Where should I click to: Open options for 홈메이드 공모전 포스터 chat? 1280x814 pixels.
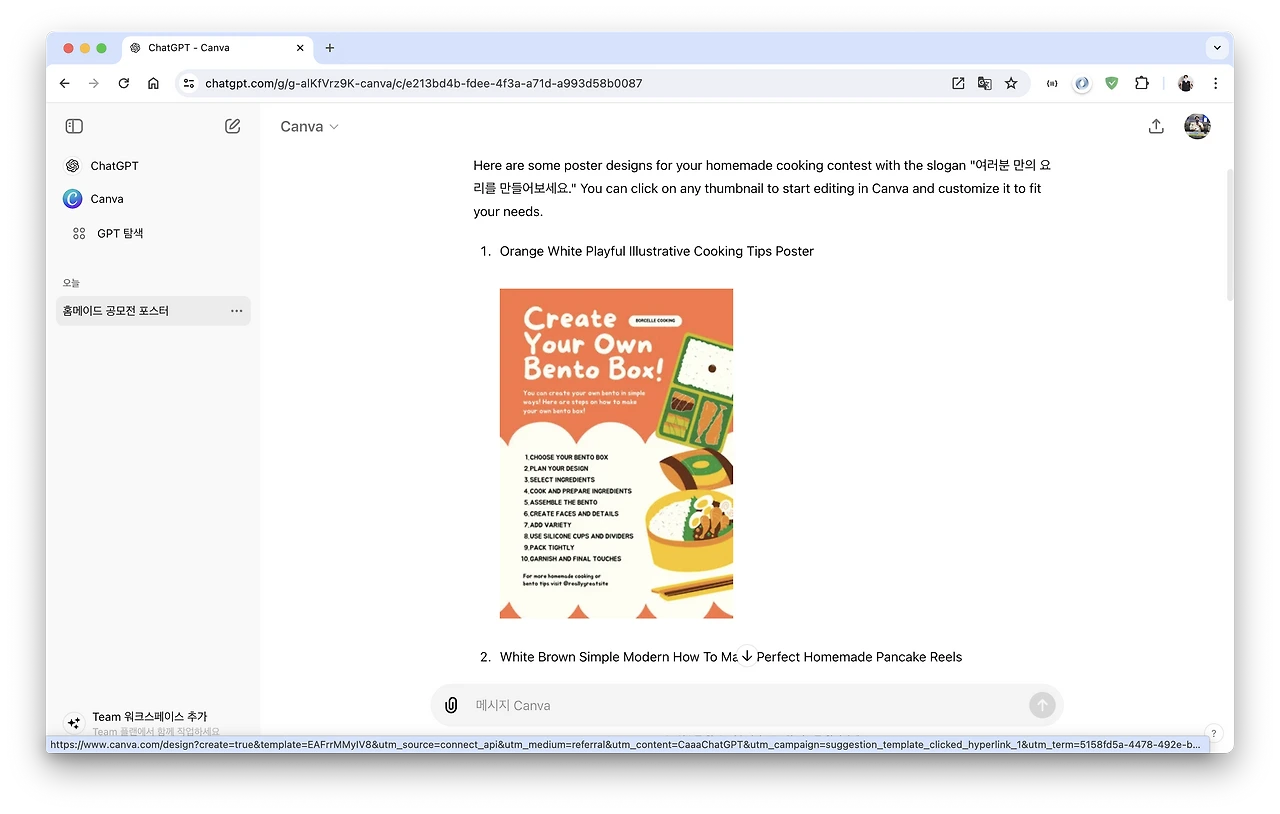[x=236, y=311]
